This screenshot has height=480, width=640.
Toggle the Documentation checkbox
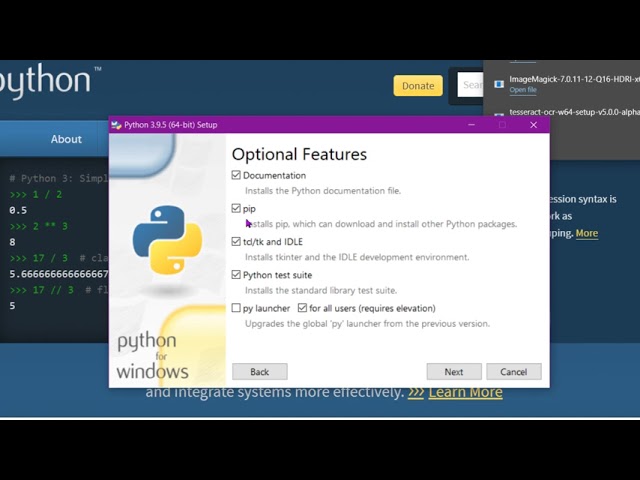point(236,175)
